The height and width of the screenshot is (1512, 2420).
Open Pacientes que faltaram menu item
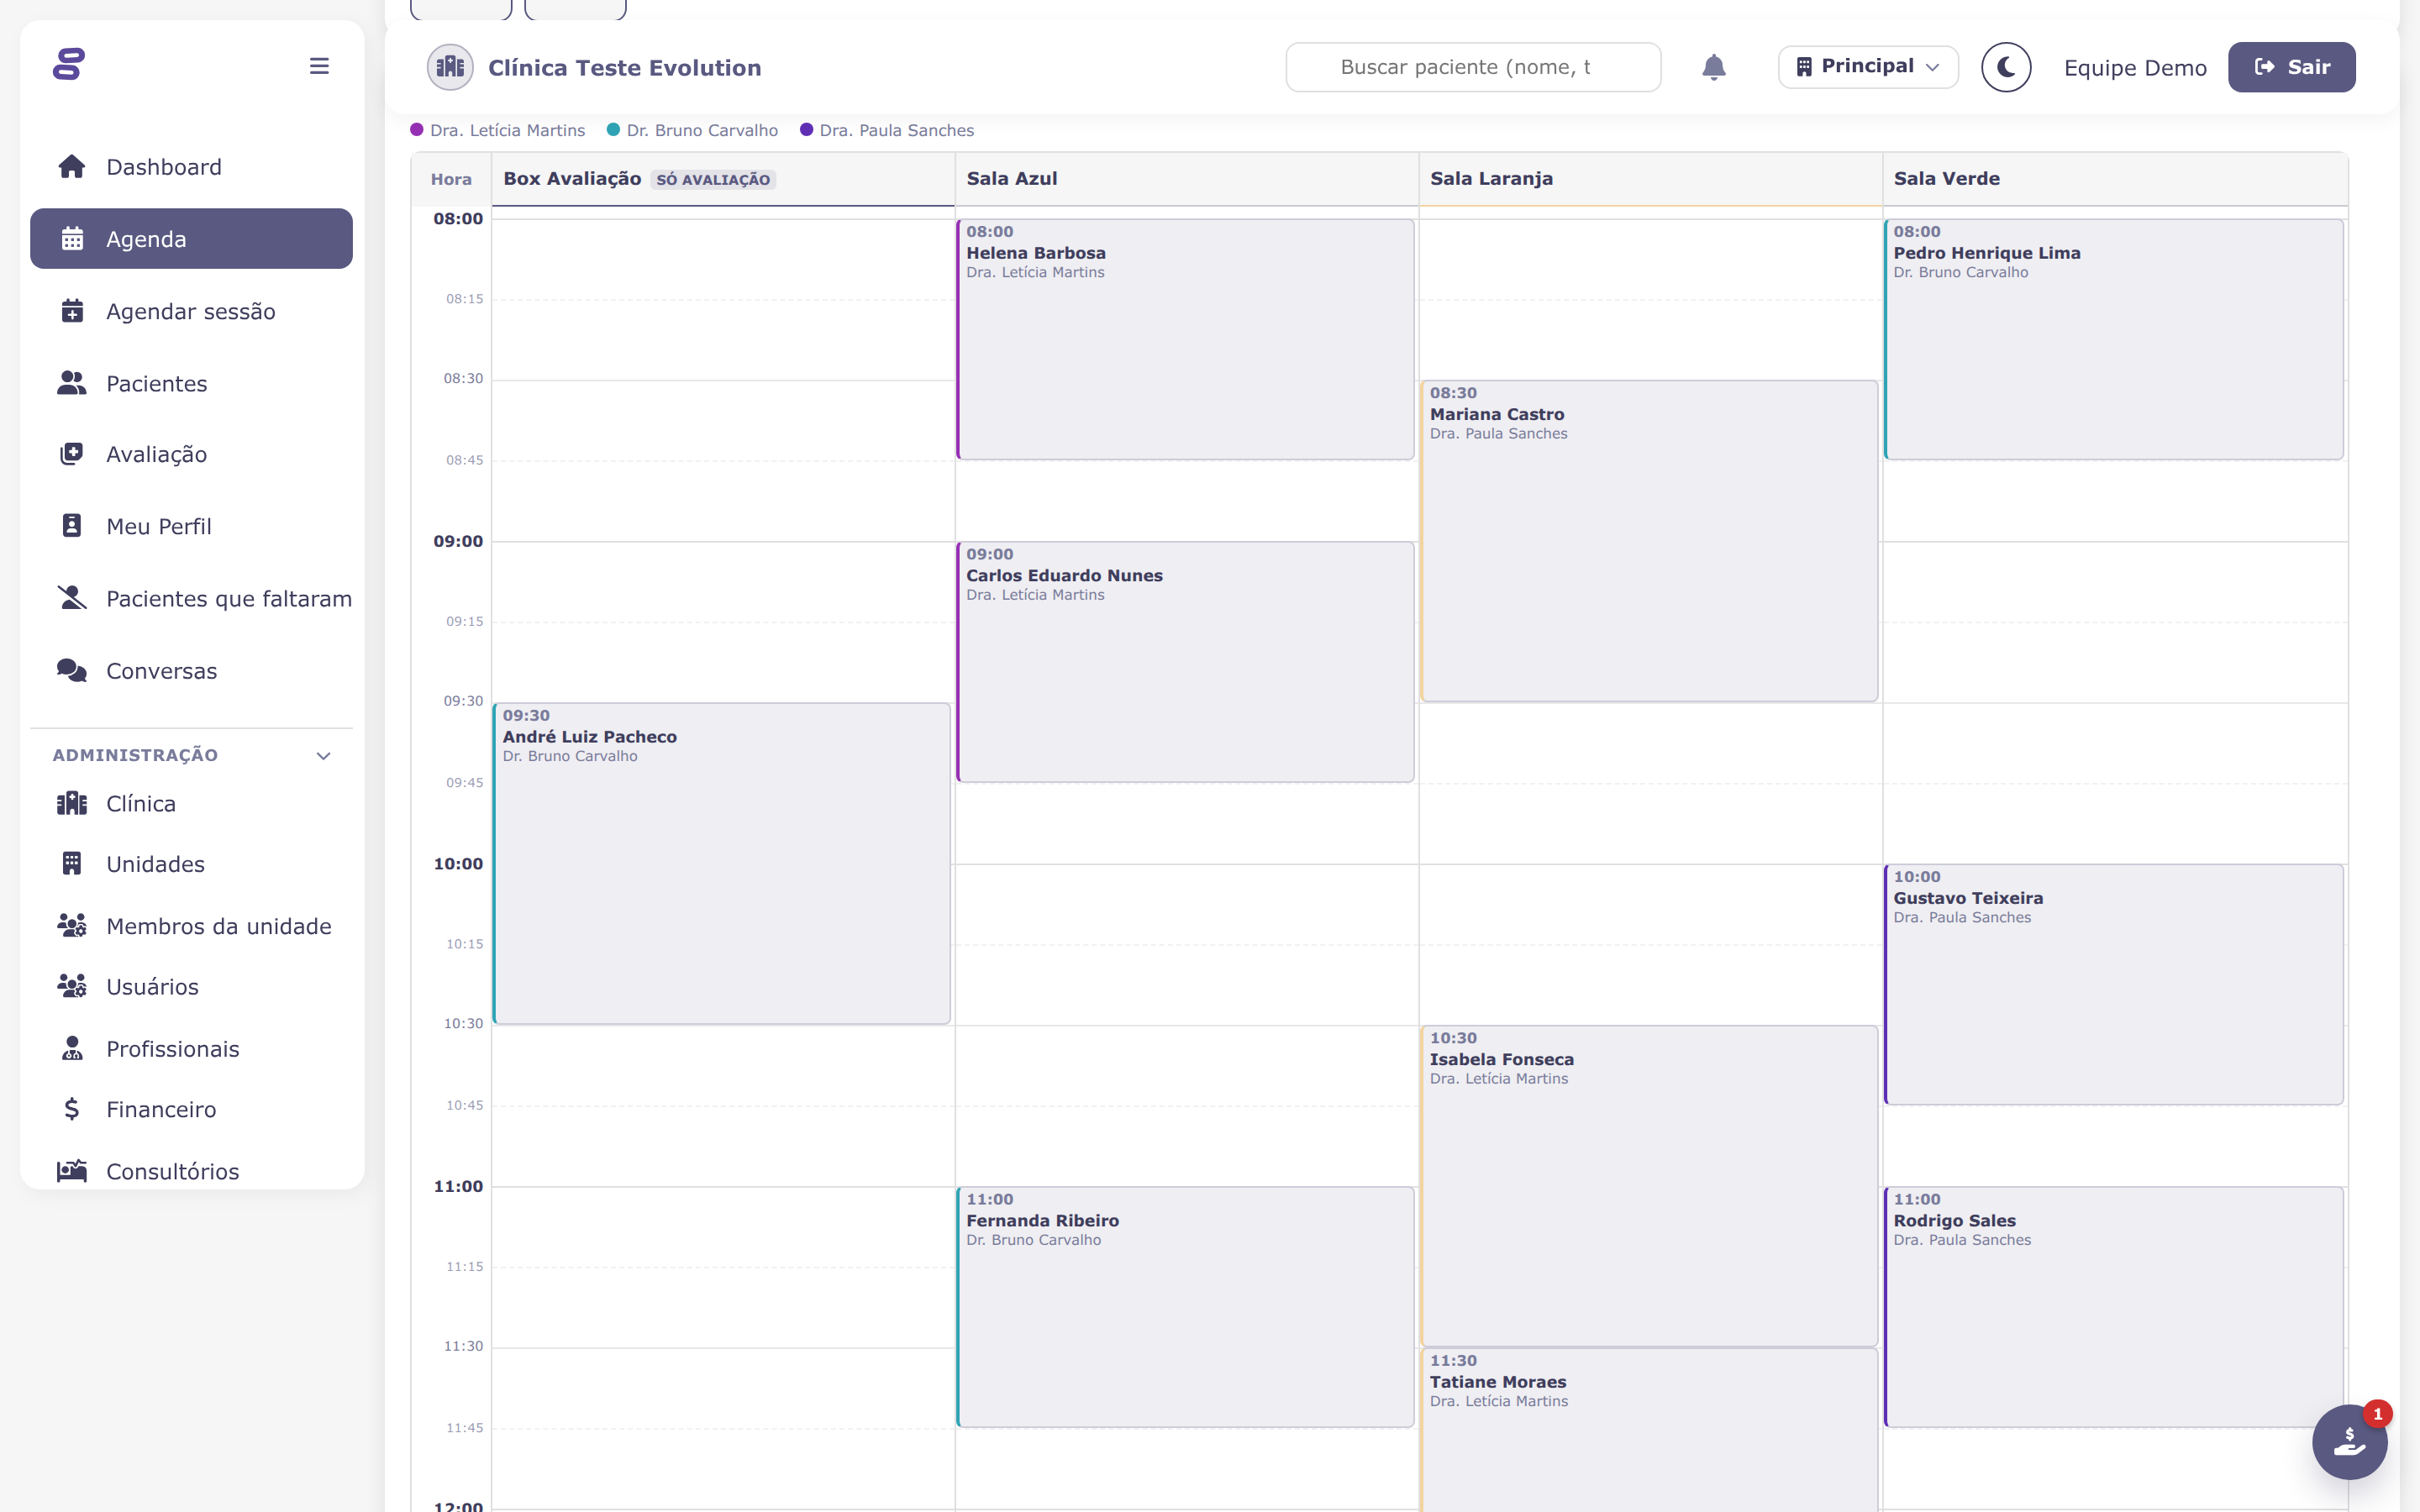(191, 598)
